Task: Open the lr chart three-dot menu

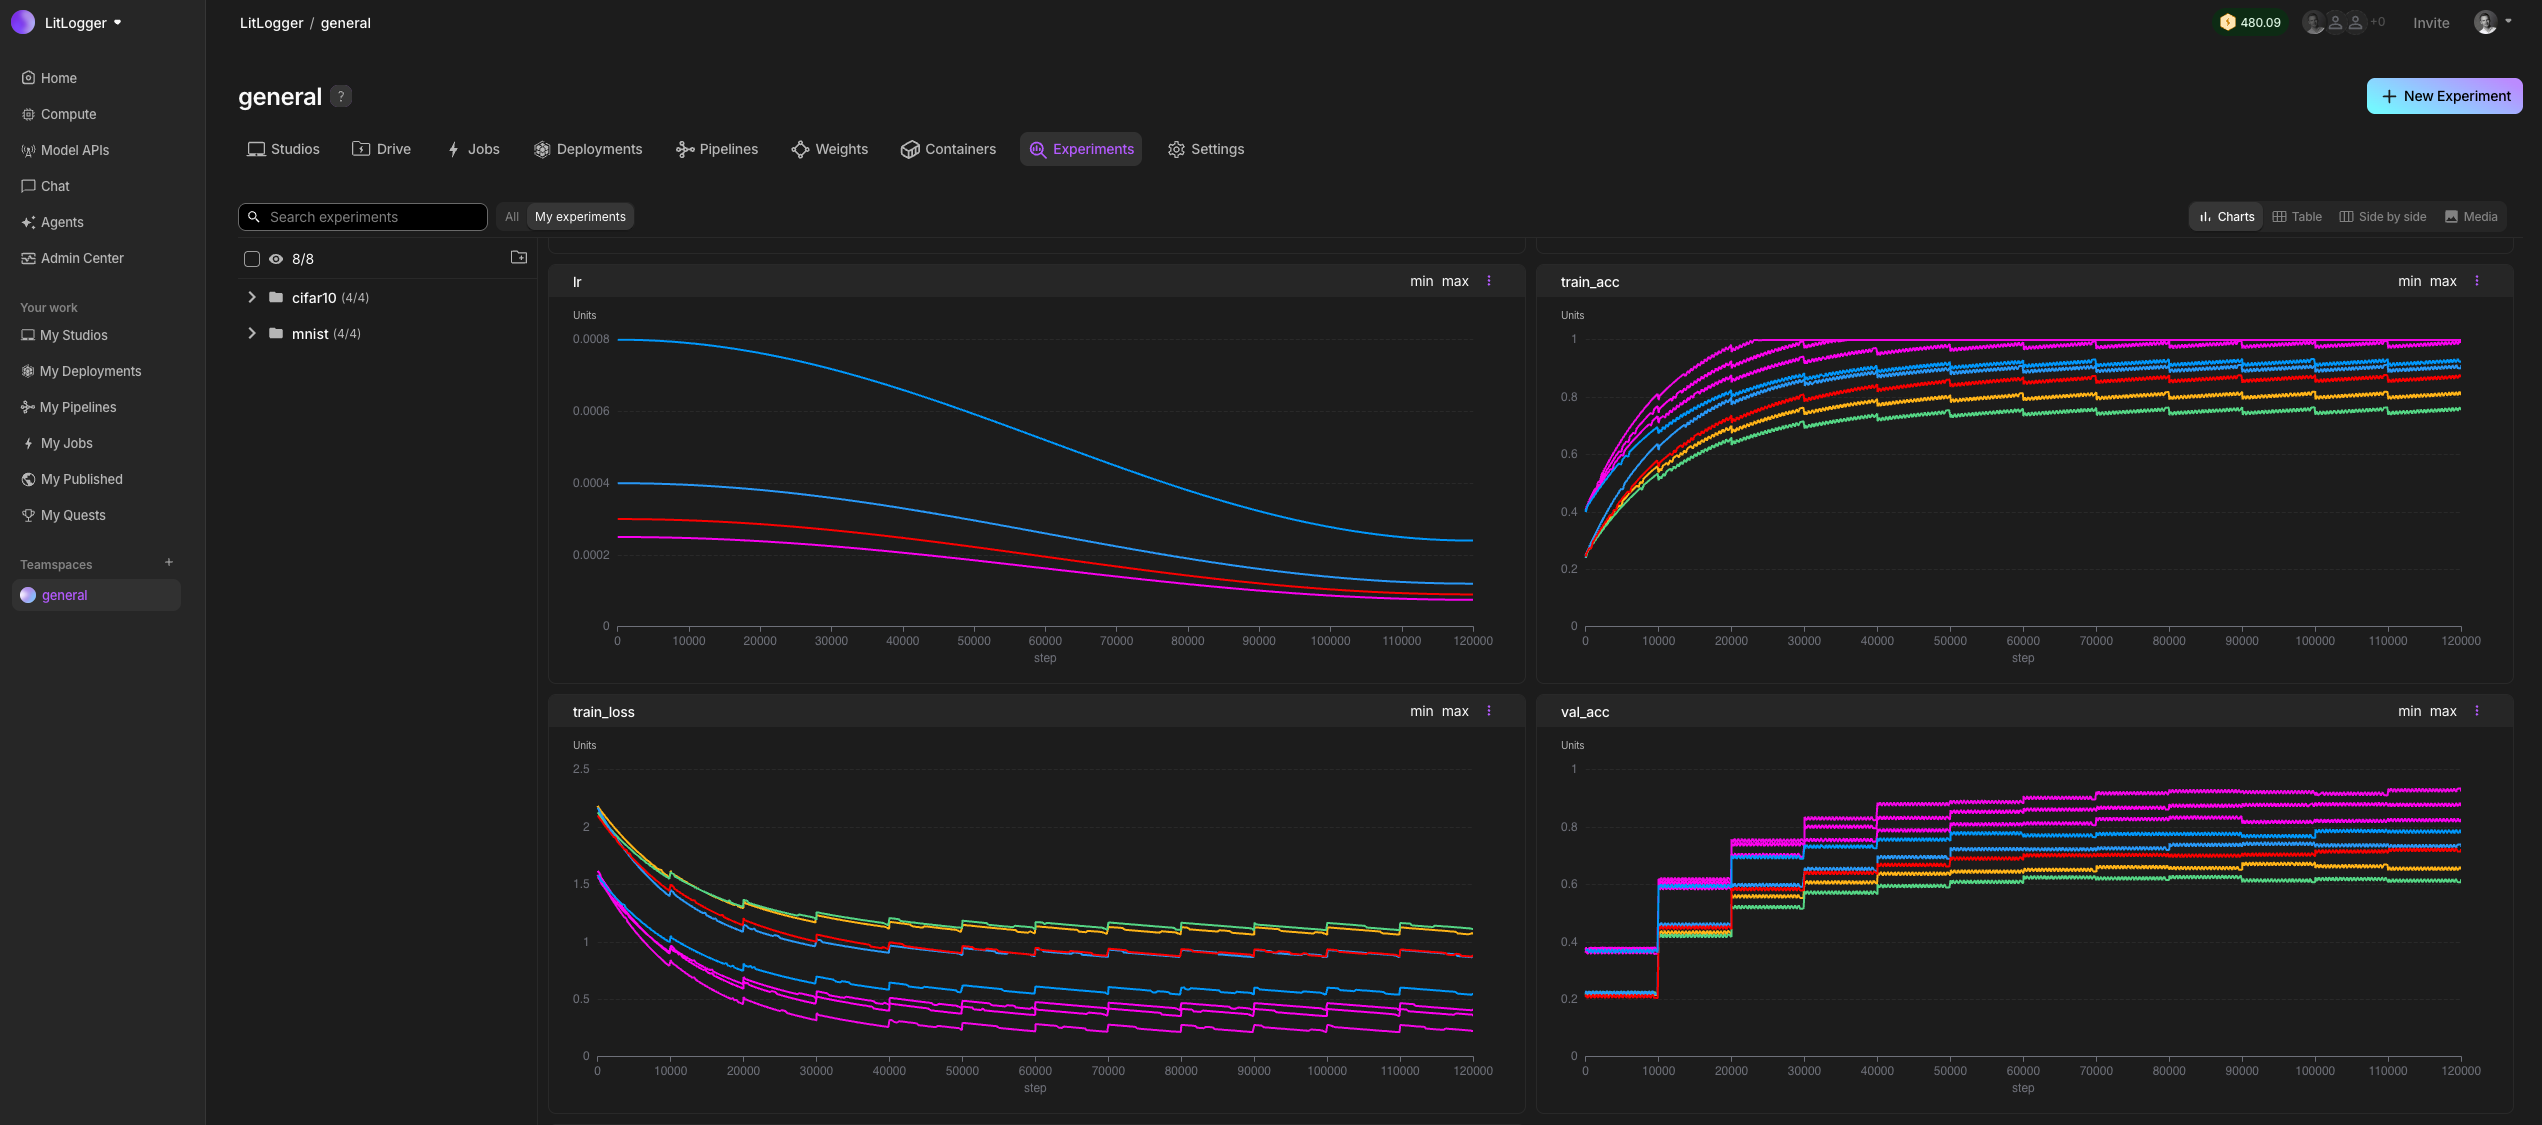Action: (x=1489, y=281)
